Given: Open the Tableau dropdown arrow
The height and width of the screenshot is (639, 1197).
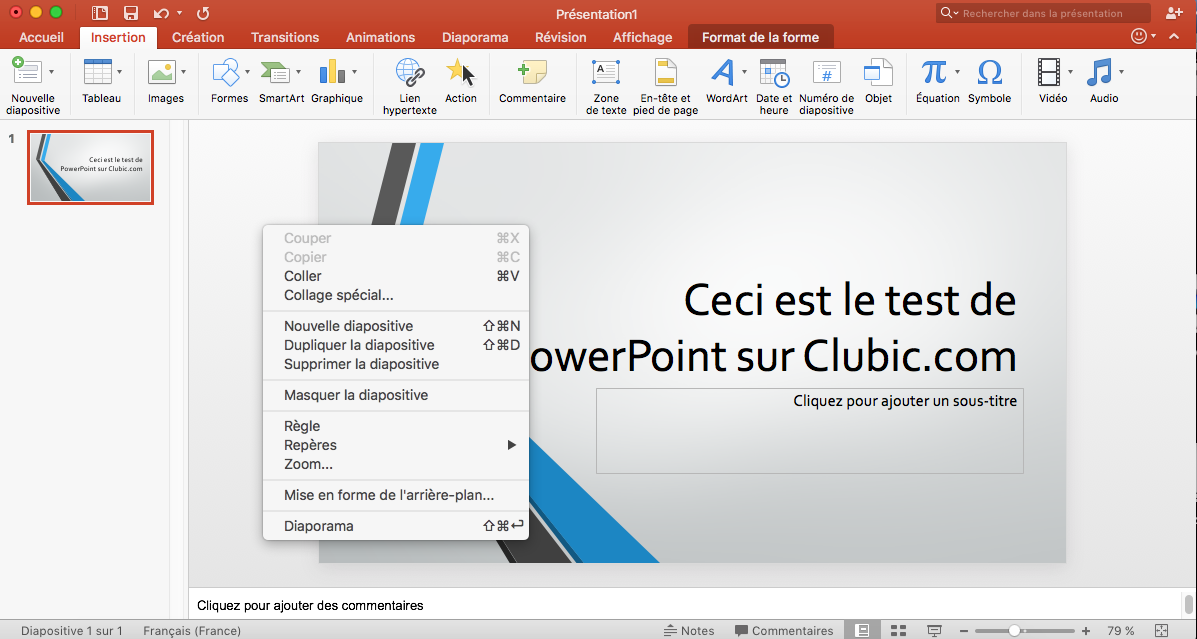Looking at the screenshot, I should point(119,73).
